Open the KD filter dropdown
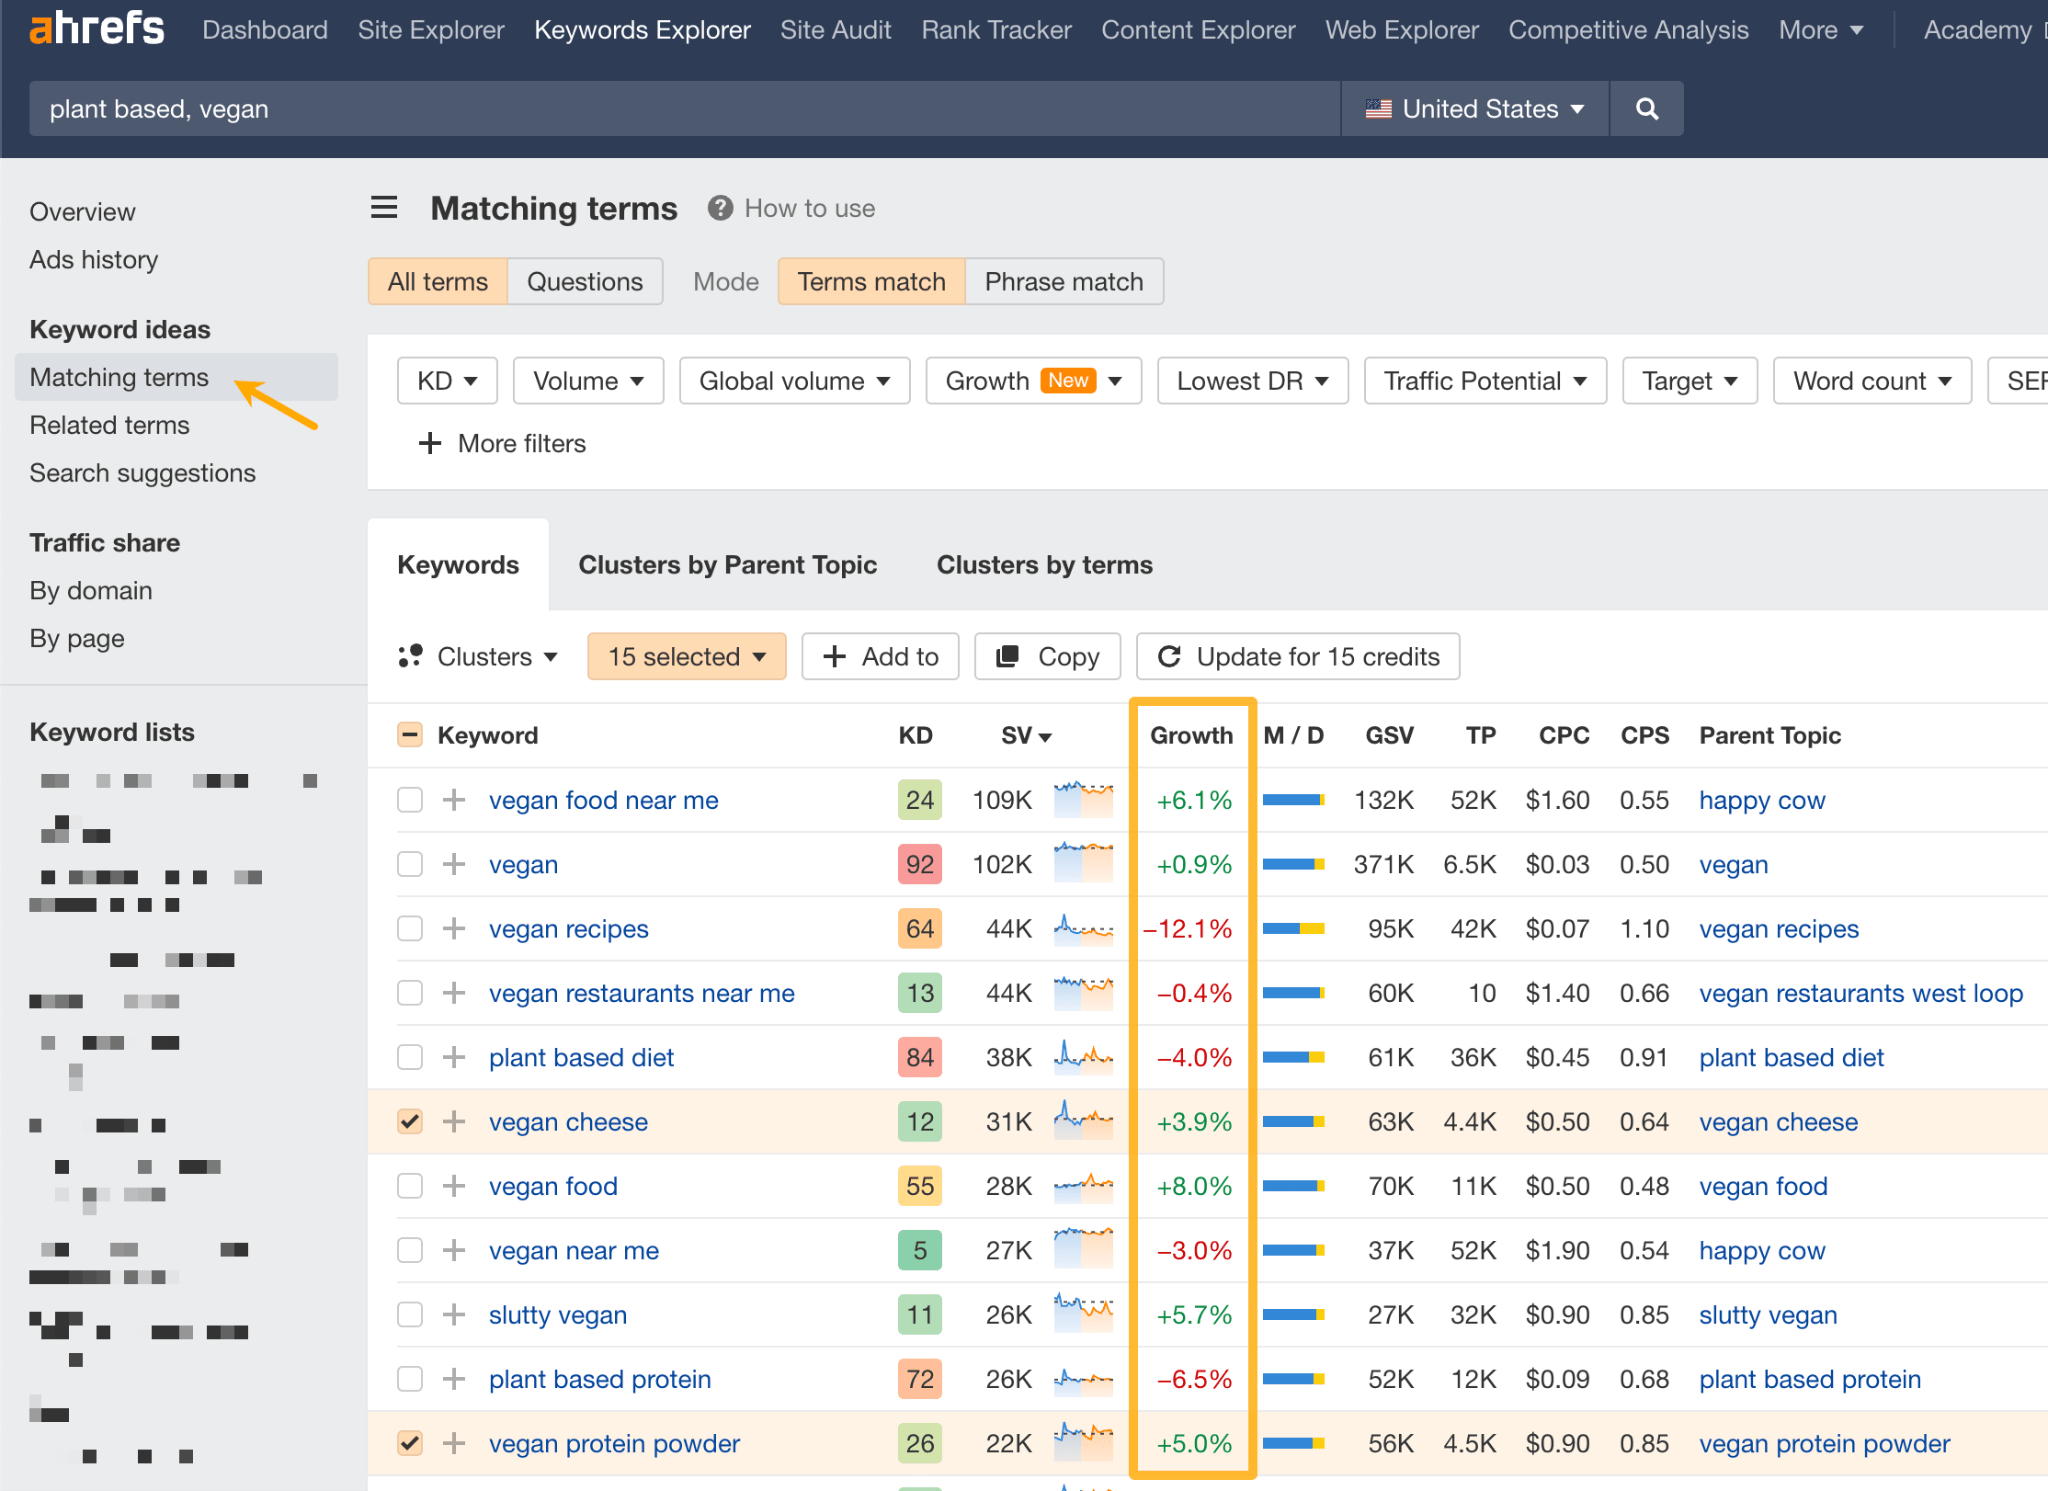The height and width of the screenshot is (1491, 2048). (446, 380)
